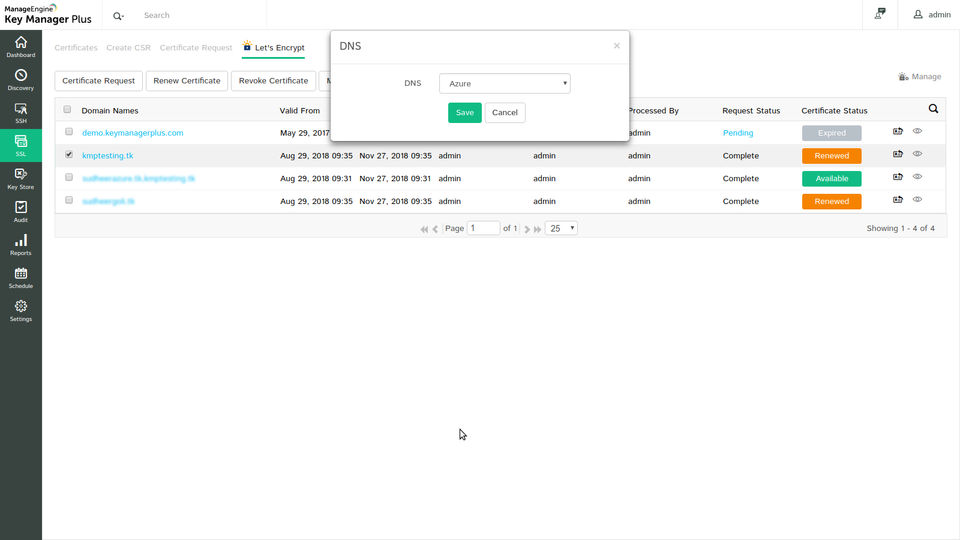Click the Key Manager Plus logo
The width and height of the screenshot is (960, 540).
pyautogui.click(x=48, y=15)
